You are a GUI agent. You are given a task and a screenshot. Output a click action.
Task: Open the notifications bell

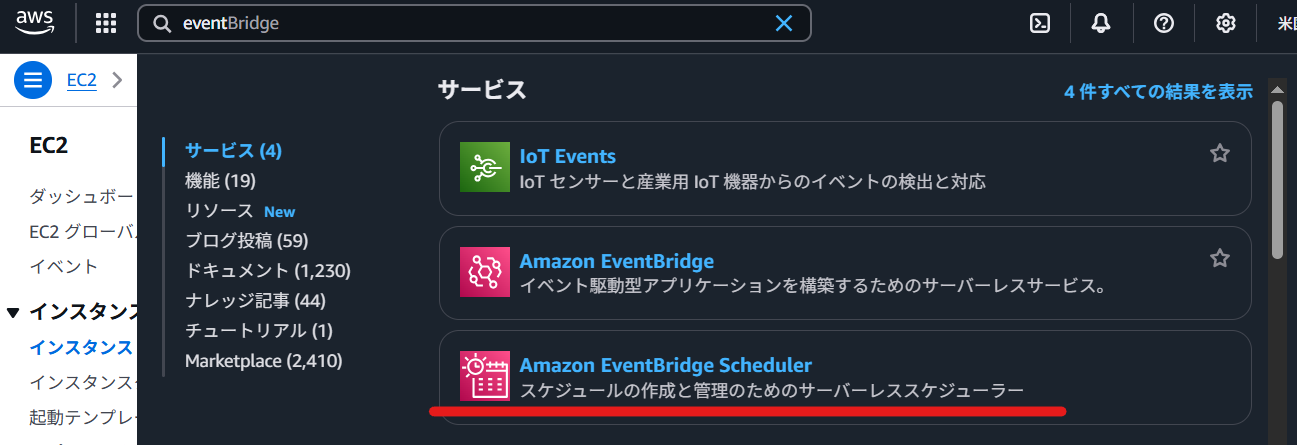click(1102, 24)
